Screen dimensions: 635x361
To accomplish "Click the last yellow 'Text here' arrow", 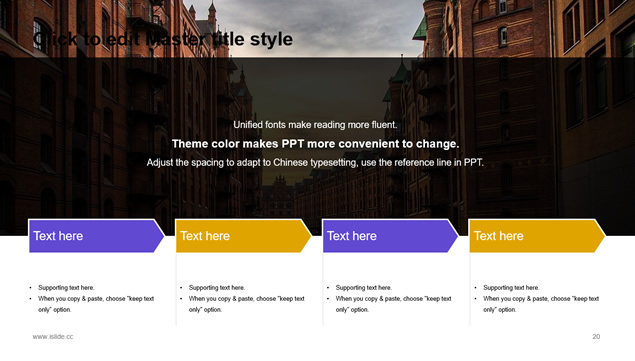I will [537, 236].
